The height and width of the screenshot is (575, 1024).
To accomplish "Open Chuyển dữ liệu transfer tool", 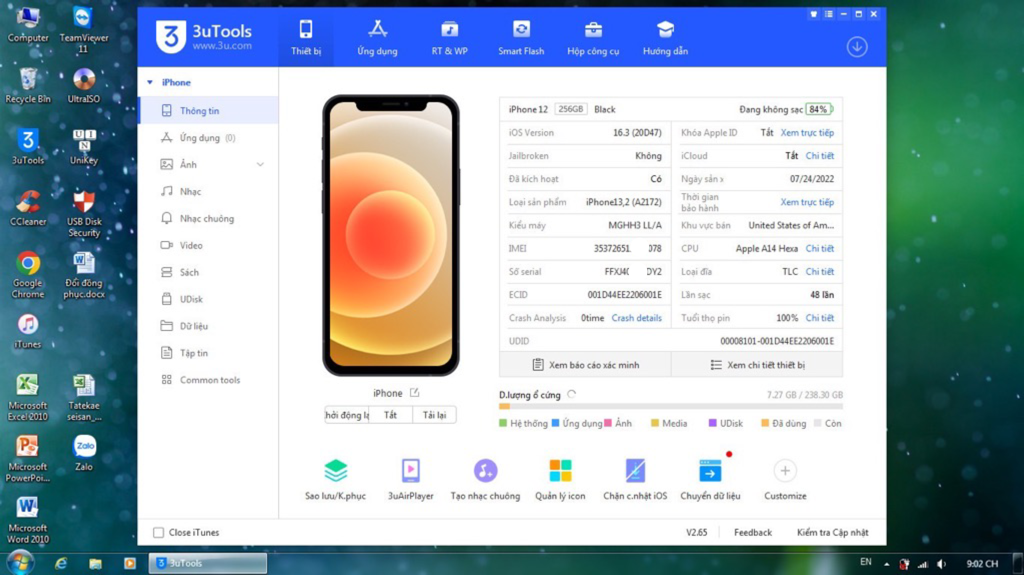I will tap(710, 479).
